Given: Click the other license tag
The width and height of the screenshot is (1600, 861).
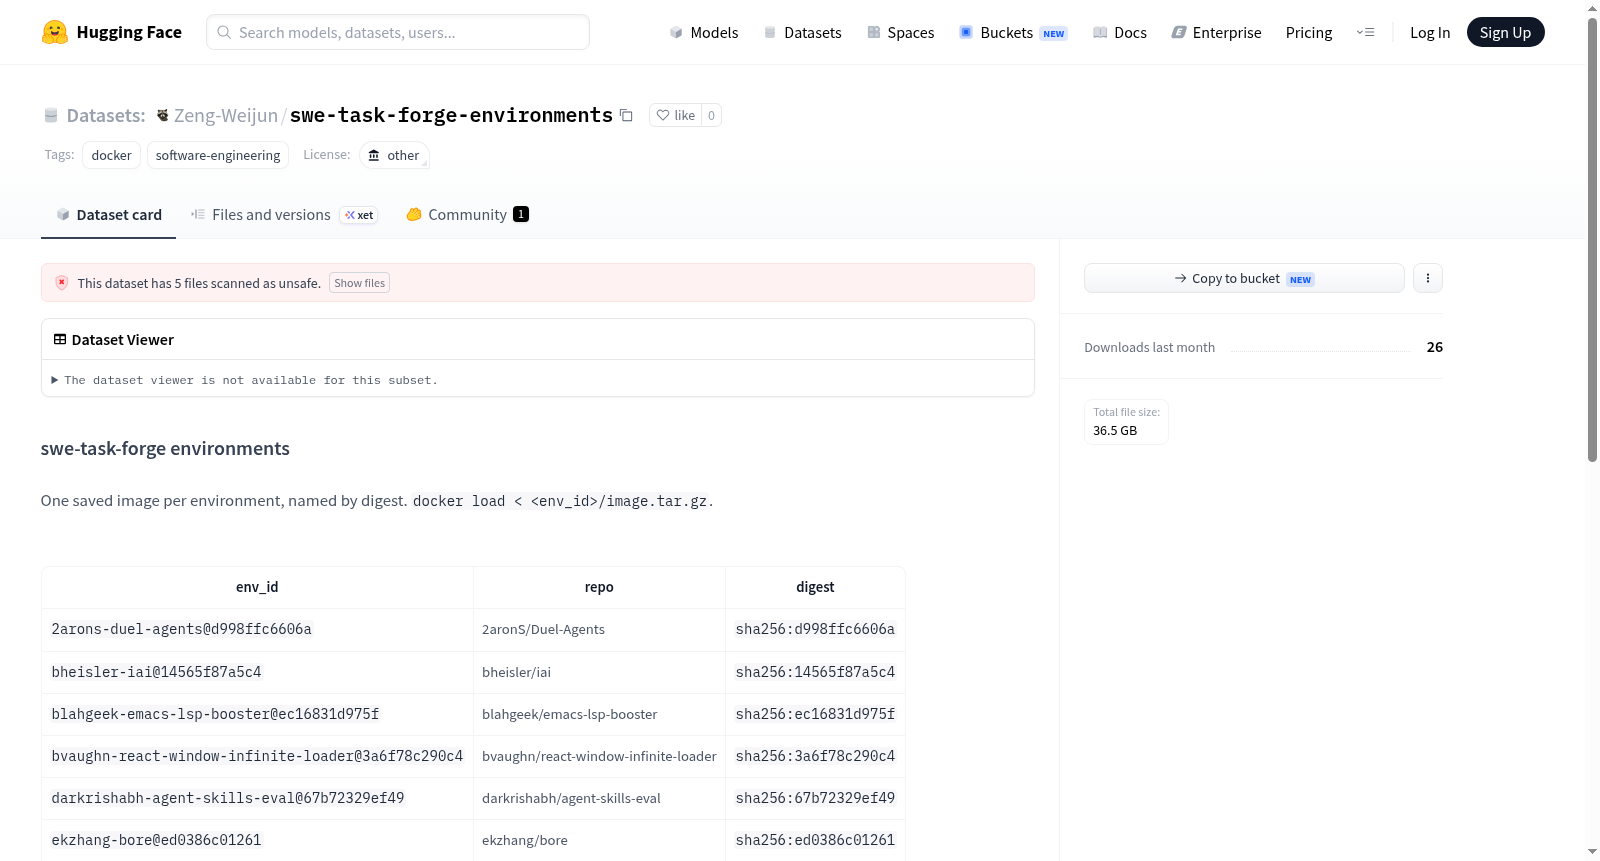Looking at the screenshot, I should pos(394,155).
